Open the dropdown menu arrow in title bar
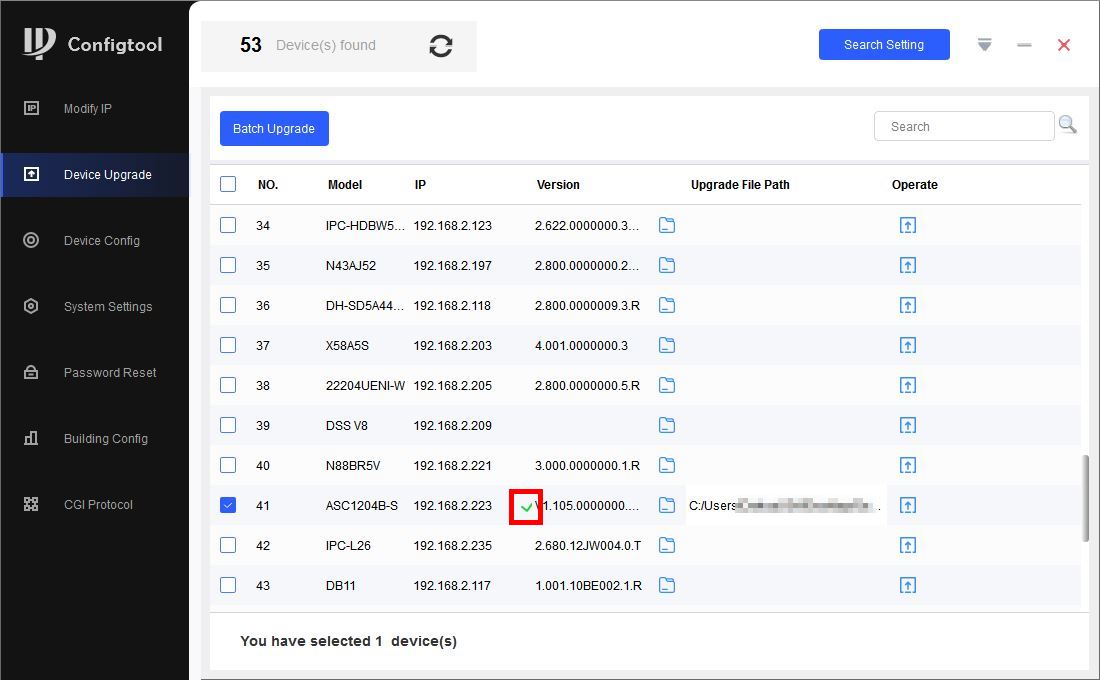Viewport: 1100px width, 680px height. pos(984,45)
